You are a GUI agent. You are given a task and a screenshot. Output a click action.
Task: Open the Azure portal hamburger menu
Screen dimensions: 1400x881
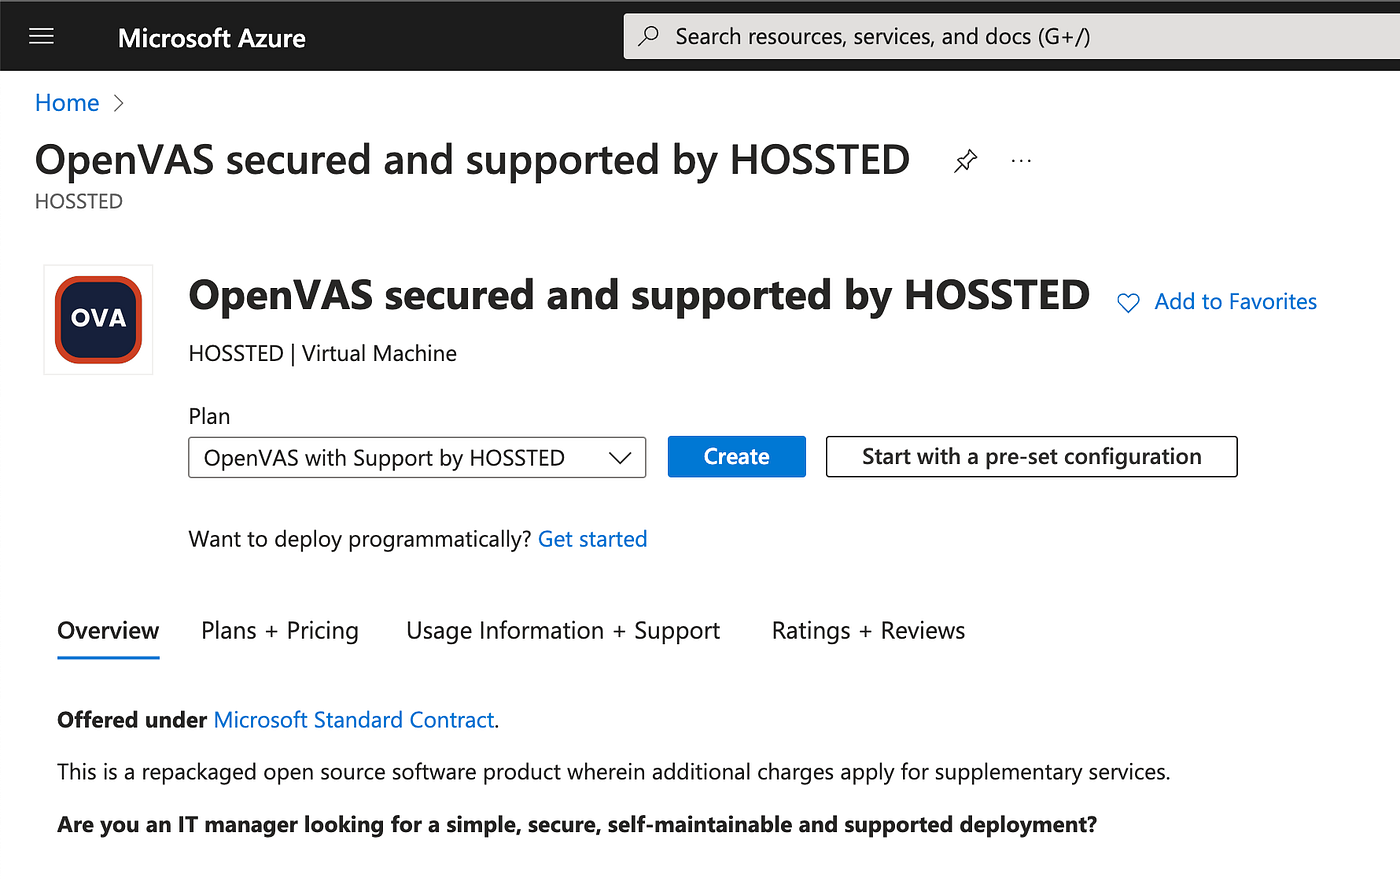pyautogui.click(x=41, y=36)
